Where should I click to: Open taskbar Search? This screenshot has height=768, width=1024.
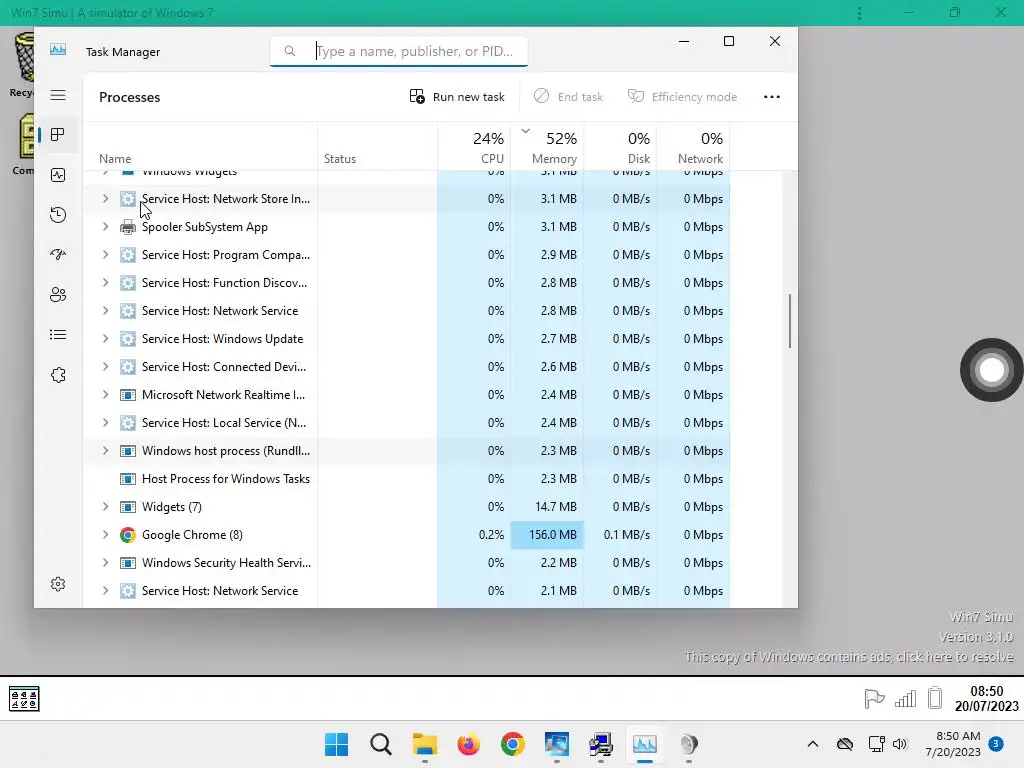click(x=381, y=744)
